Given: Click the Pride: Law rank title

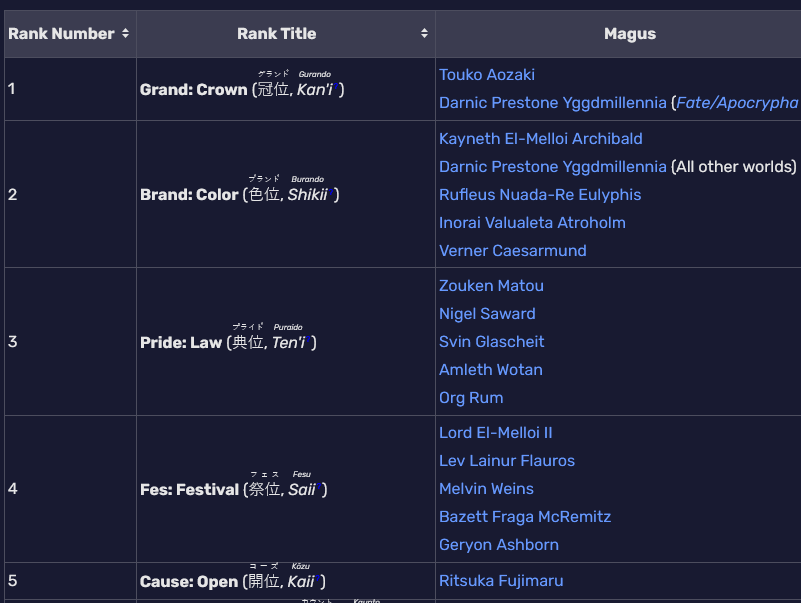Looking at the screenshot, I should [x=181, y=343].
